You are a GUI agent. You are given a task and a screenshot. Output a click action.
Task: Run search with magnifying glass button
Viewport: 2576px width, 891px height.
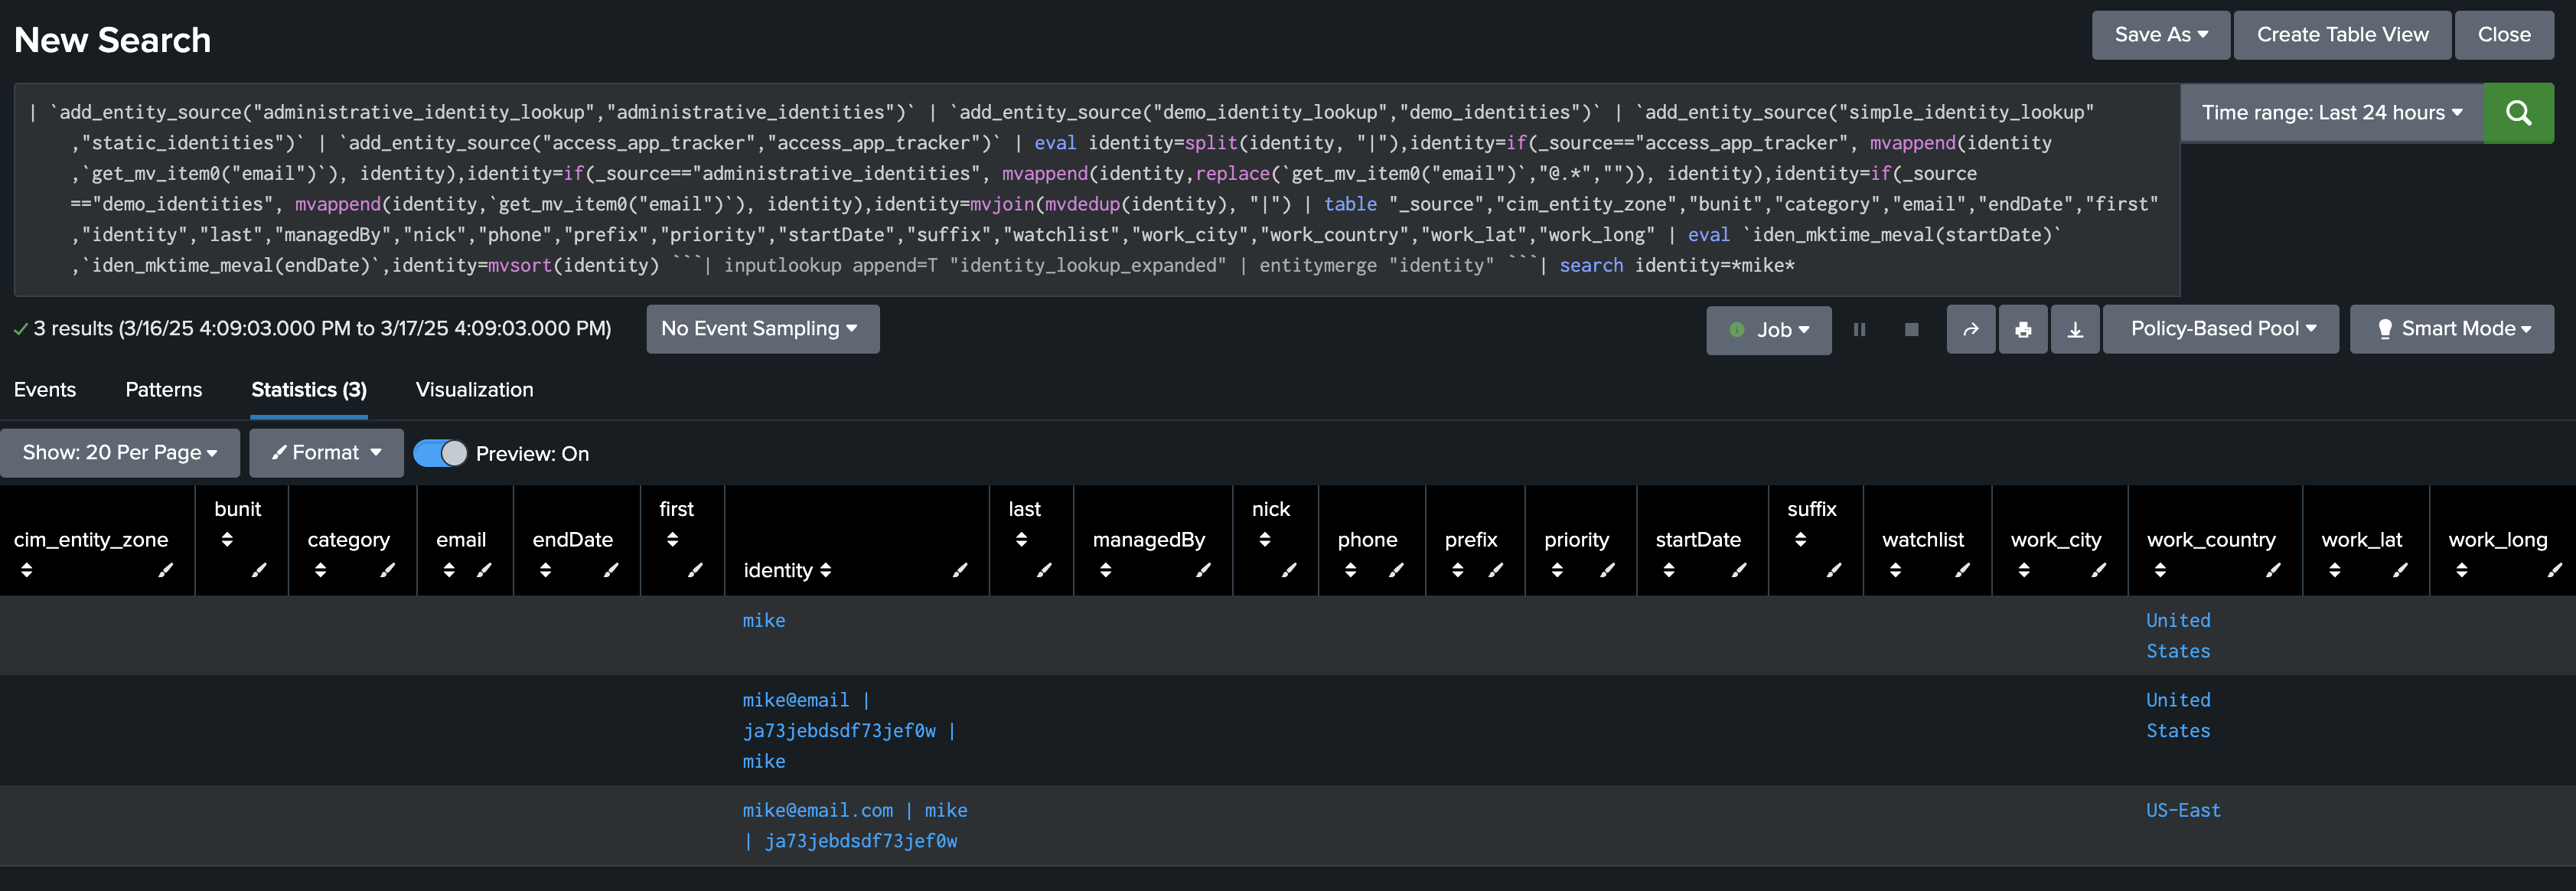[2518, 113]
